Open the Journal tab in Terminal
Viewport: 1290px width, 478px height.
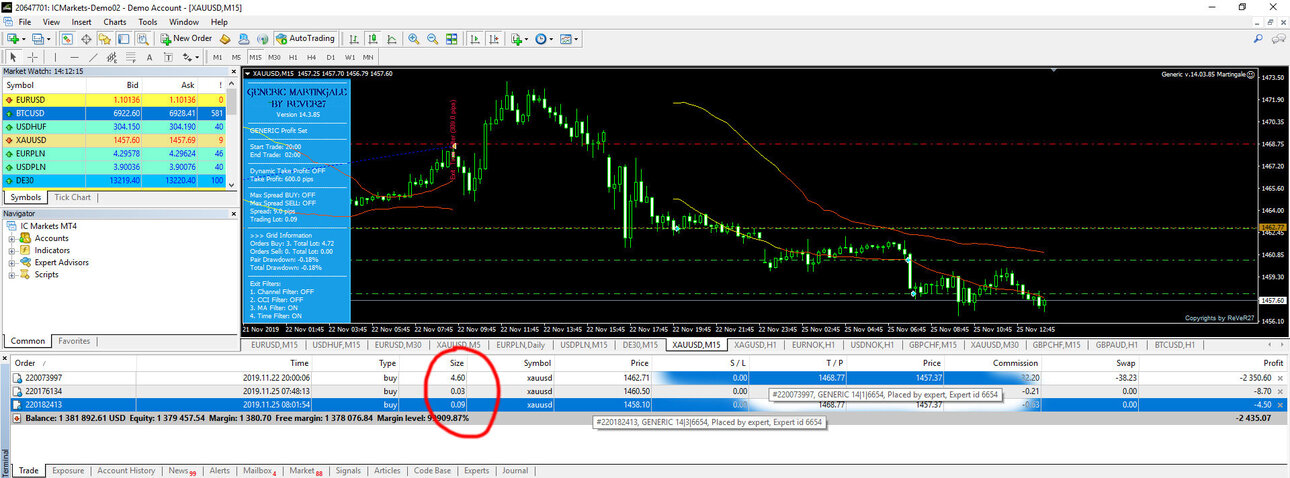tap(515, 470)
